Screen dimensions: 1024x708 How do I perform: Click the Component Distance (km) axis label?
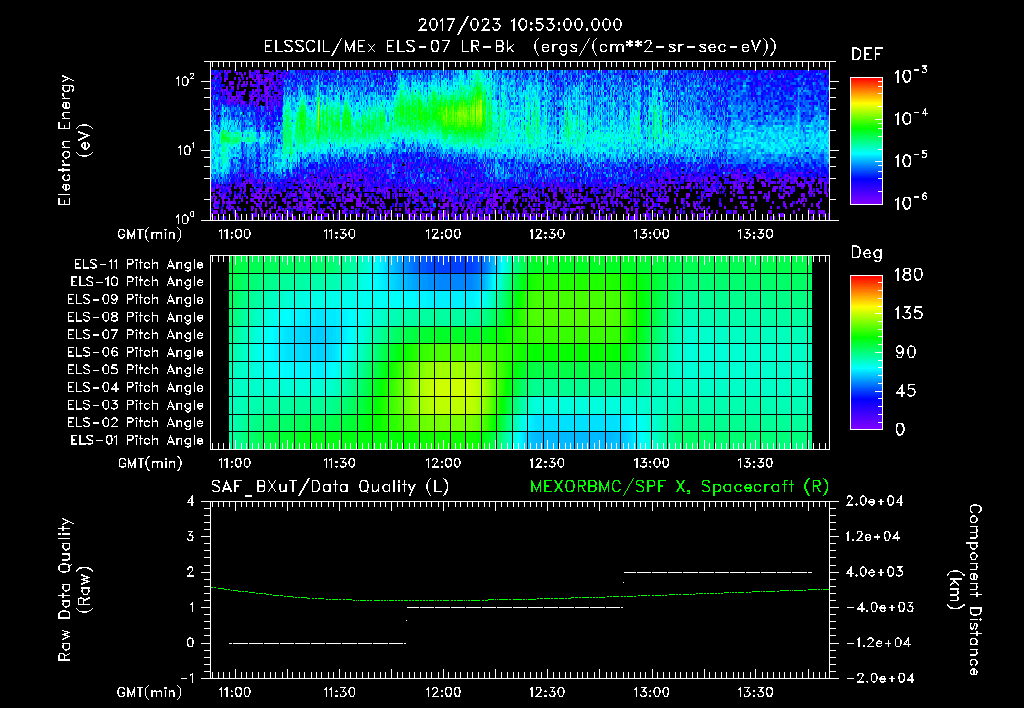click(x=965, y=590)
